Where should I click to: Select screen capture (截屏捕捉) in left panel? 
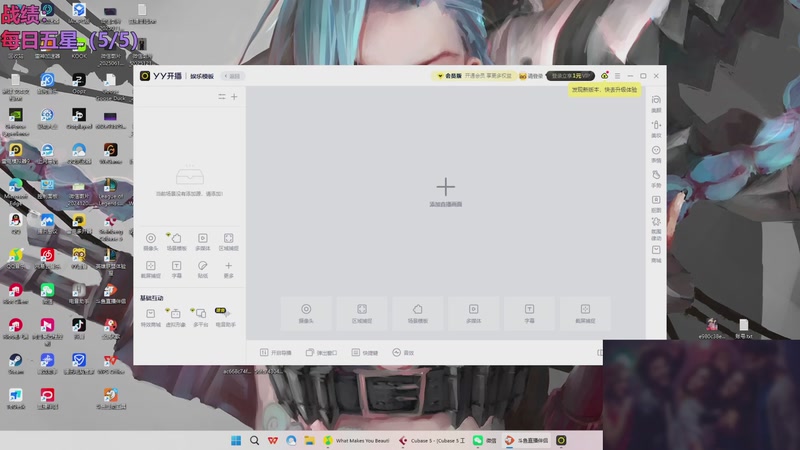pyautogui.click(x=151, y=269)
